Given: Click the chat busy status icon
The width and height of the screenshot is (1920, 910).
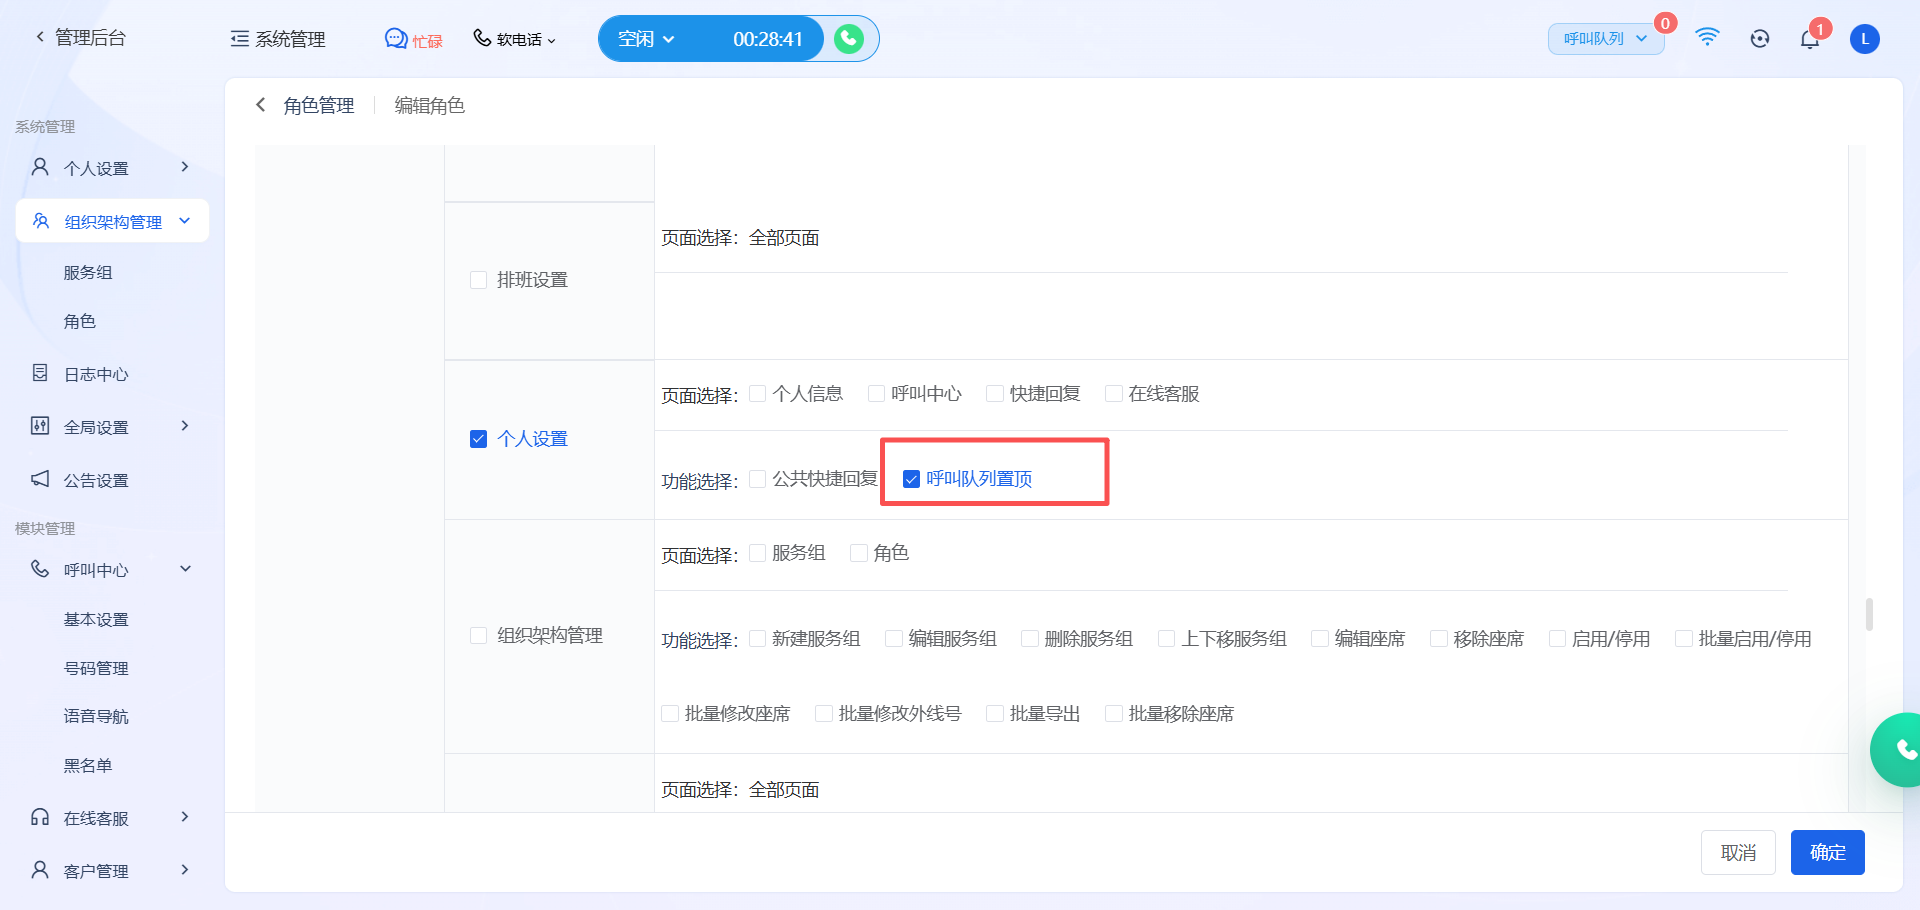Looking at the screenshot, I should click(x=396, y=39).
